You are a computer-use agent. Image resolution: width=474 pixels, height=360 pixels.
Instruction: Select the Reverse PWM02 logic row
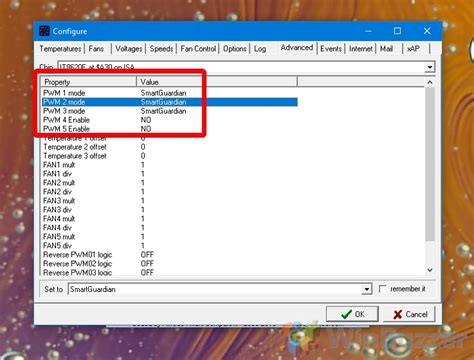170,264
